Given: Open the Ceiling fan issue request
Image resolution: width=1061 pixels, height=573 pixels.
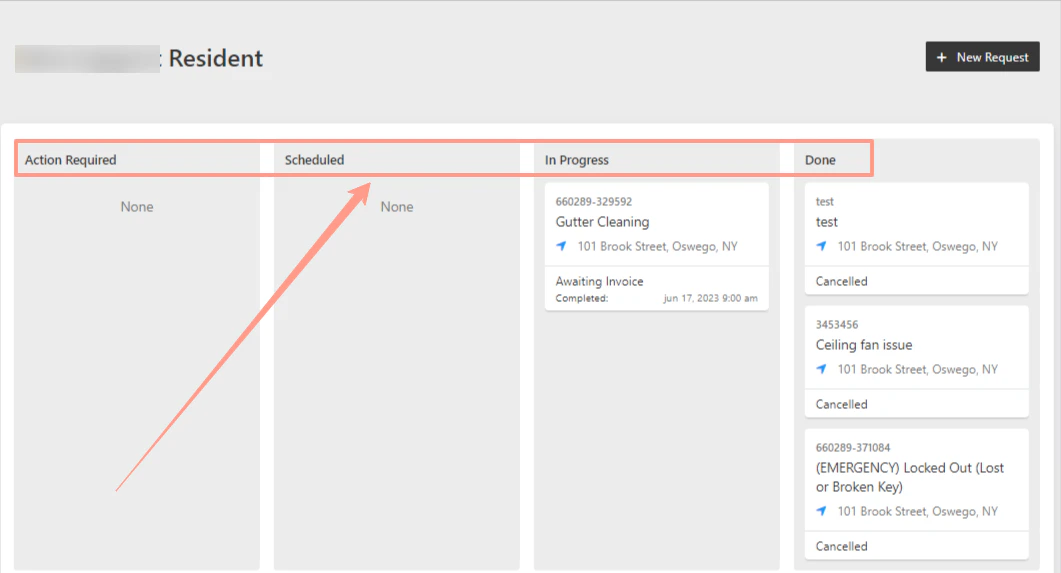Looking at the screenshot, I should 916,362.
